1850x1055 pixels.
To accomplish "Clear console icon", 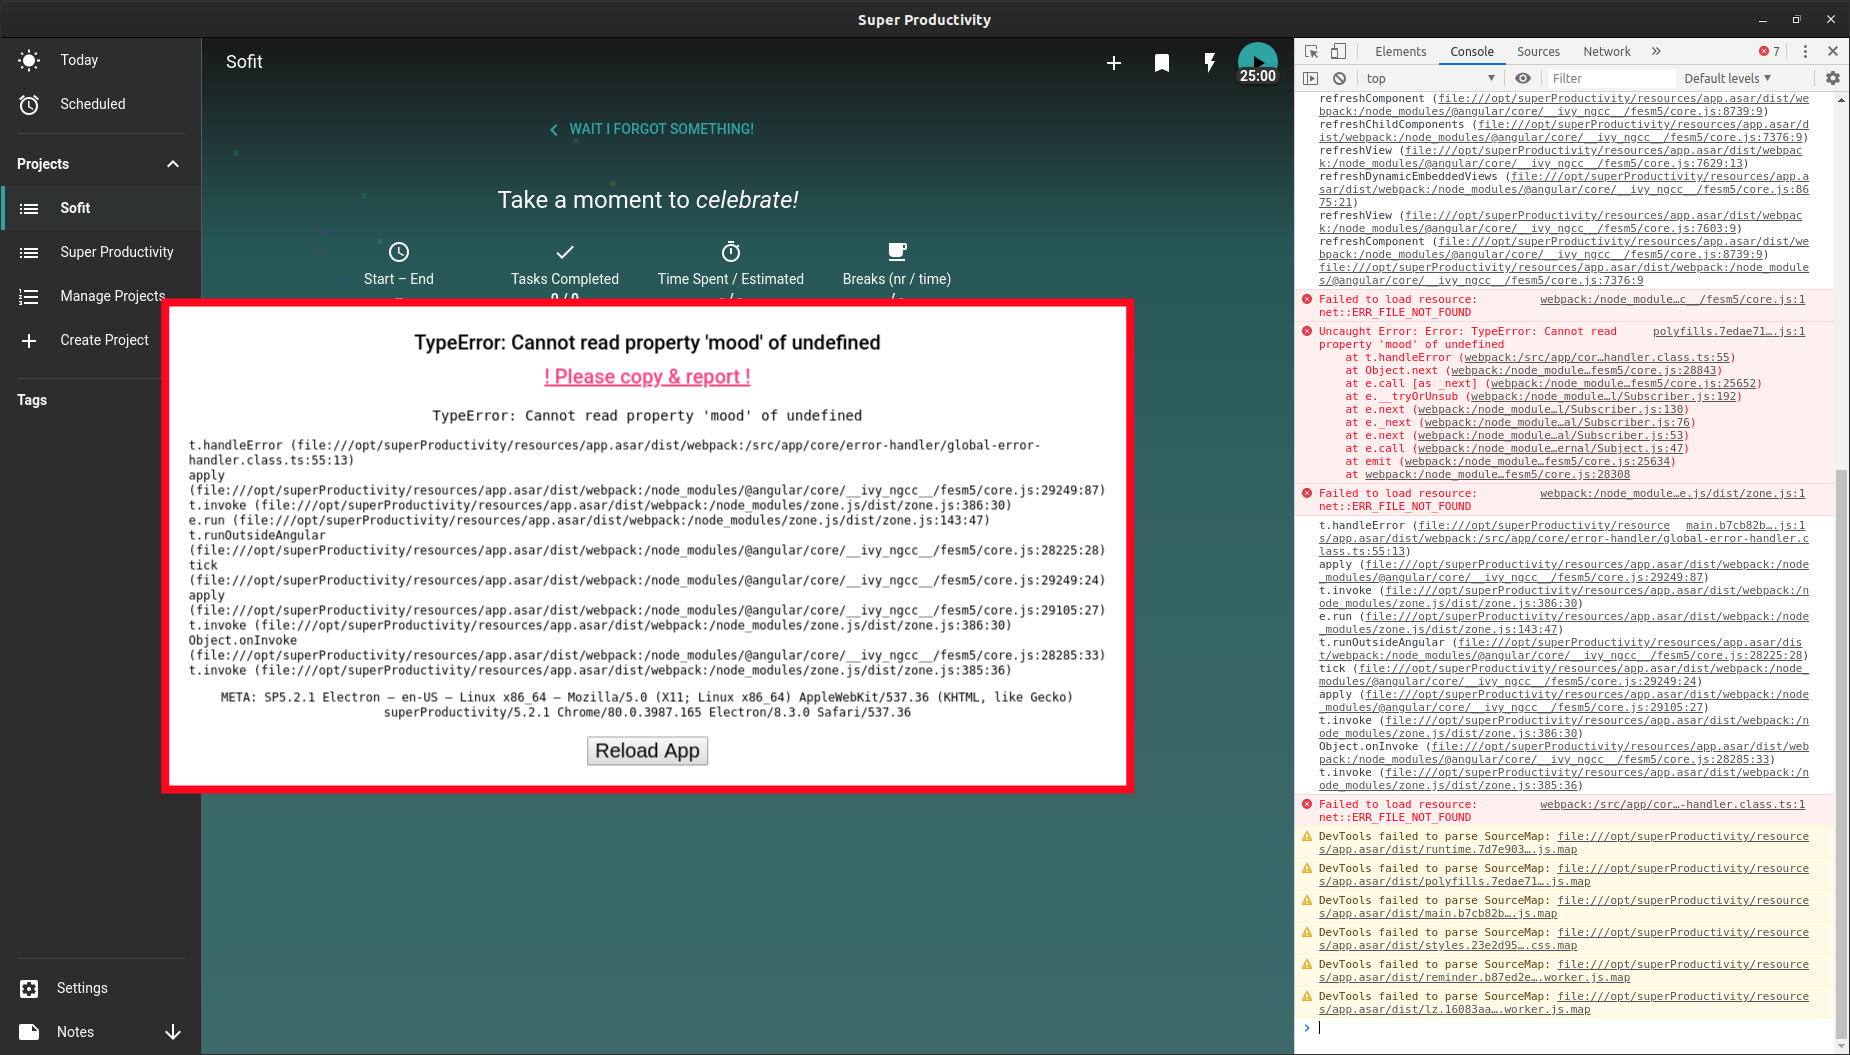I will click(x=1339, y=78).
